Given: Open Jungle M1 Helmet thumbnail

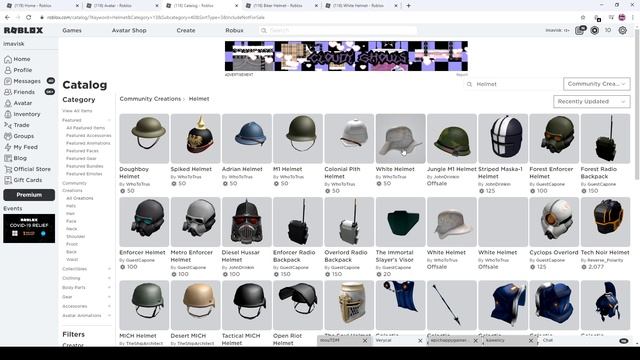Looking at the screenshot, I should (x=452, y=139).
